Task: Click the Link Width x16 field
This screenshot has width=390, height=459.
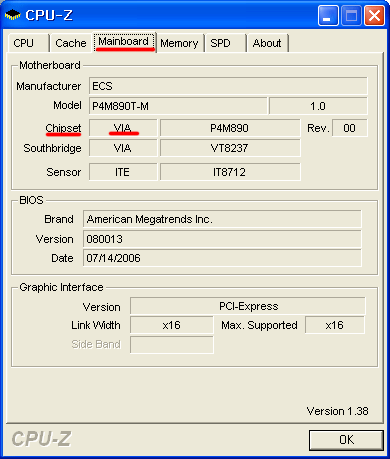Action: [172, 325]
